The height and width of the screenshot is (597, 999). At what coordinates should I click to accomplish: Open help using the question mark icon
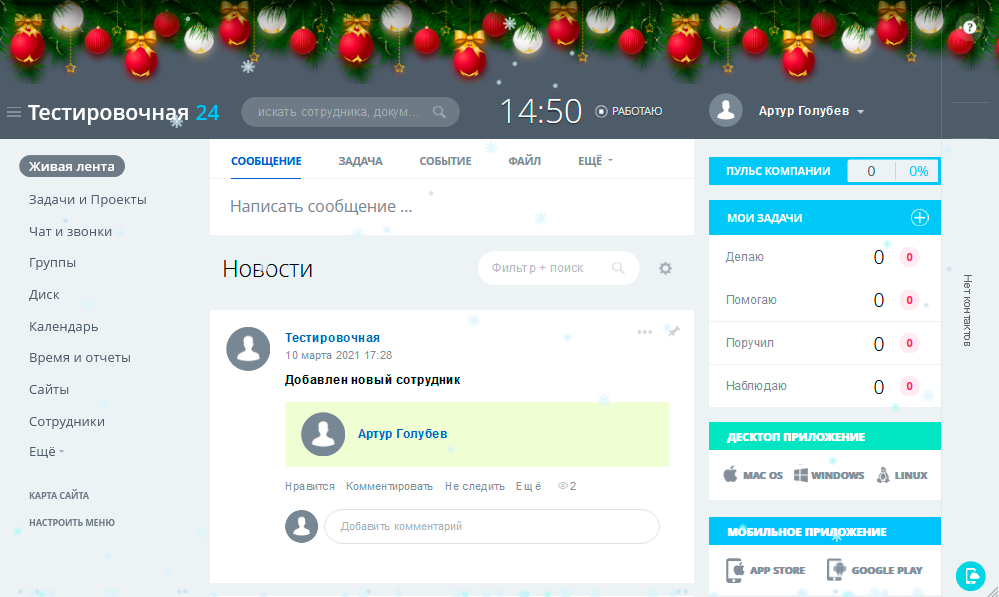coord(968,27)
